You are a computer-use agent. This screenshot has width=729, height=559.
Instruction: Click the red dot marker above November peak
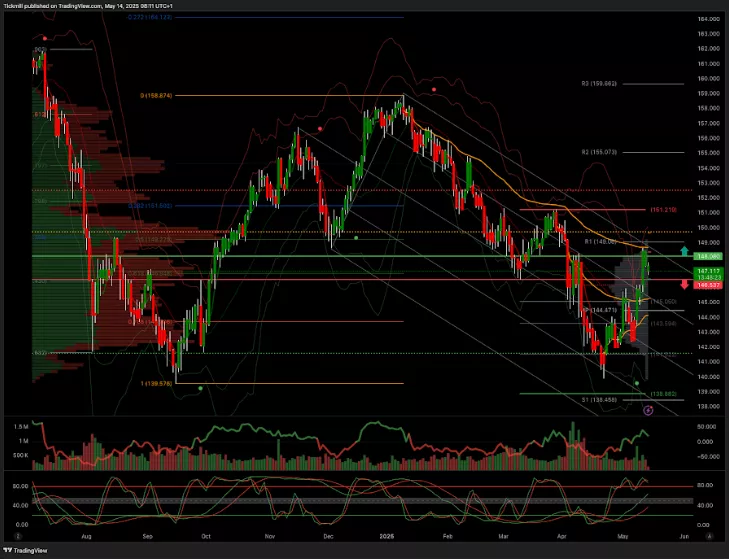coord(319,128)
